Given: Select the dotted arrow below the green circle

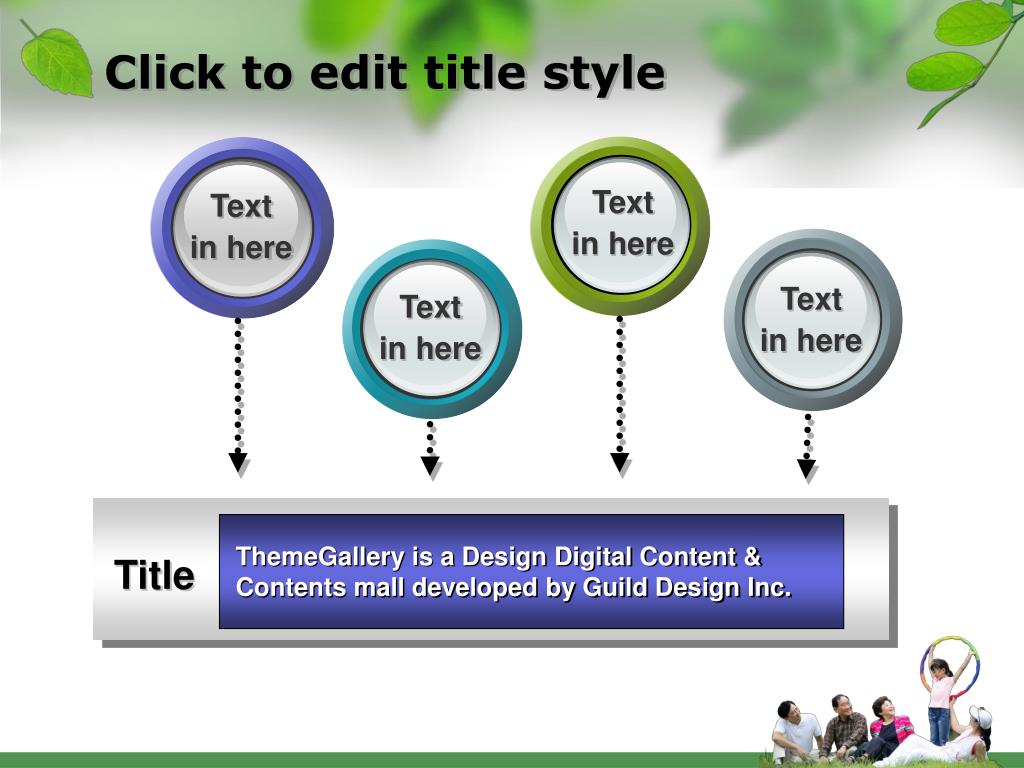Looking at the screenshot, I should [620, 396].
